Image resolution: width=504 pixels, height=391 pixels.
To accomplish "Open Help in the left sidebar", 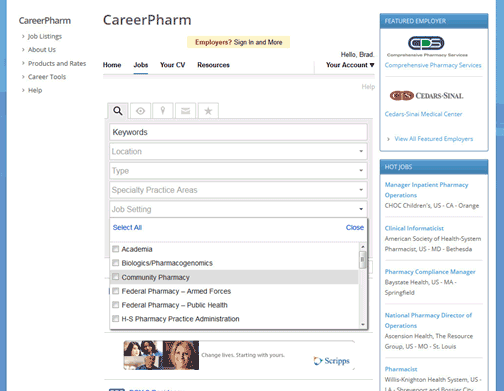I will pos(35,90).
